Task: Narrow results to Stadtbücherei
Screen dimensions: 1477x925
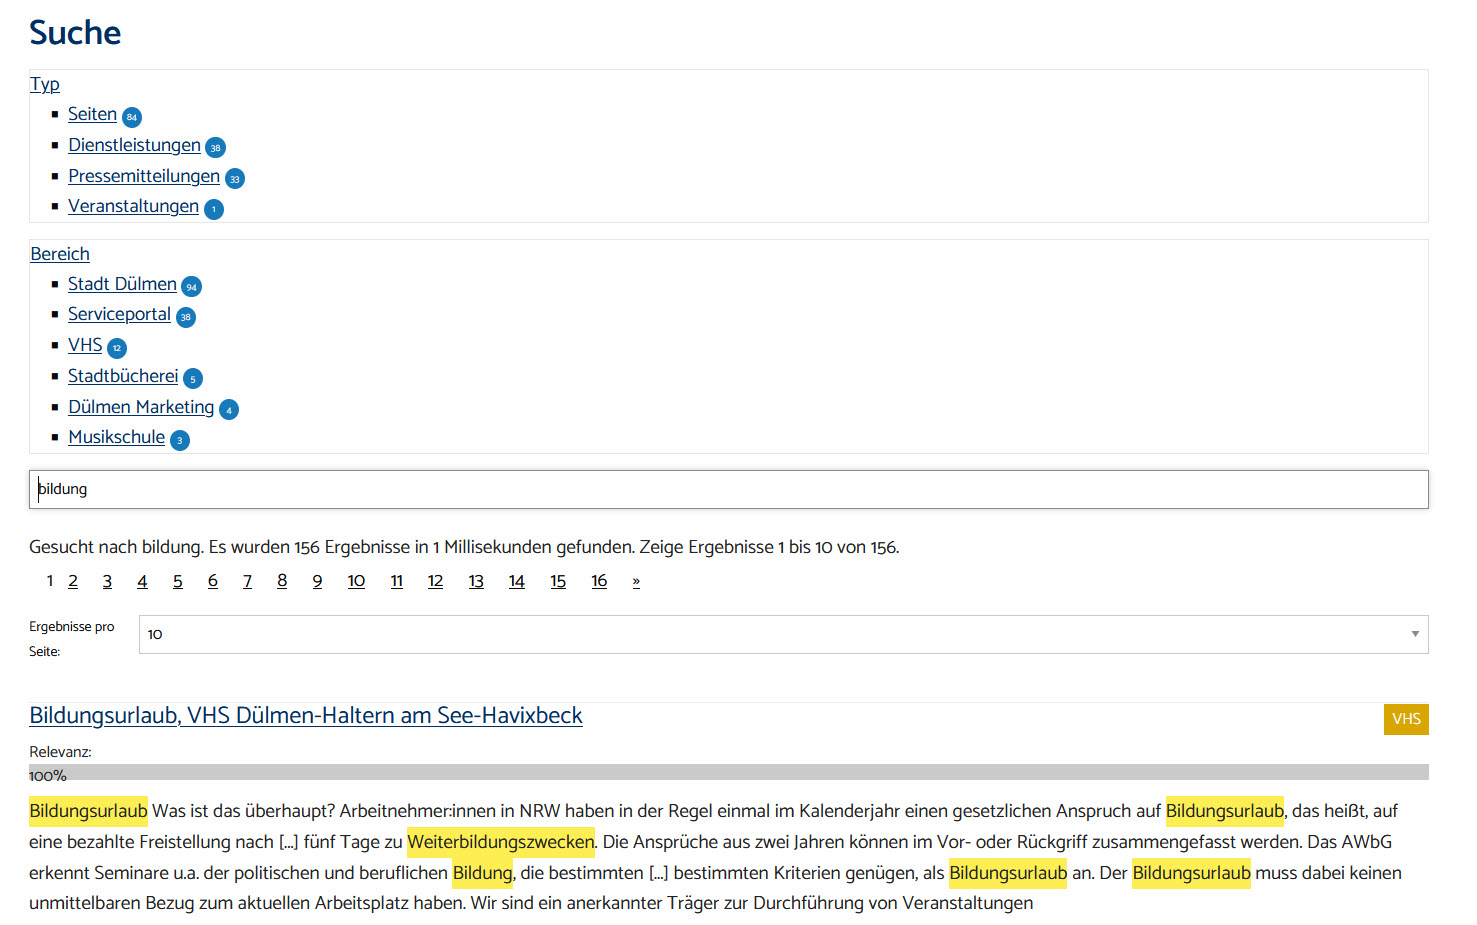Action: (123, 377)
